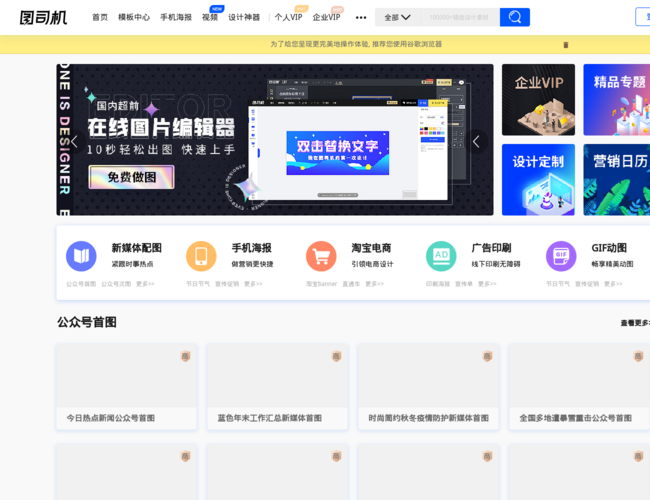
Task: Click the blue search magnifier button
Action: (x=514, y=17)
